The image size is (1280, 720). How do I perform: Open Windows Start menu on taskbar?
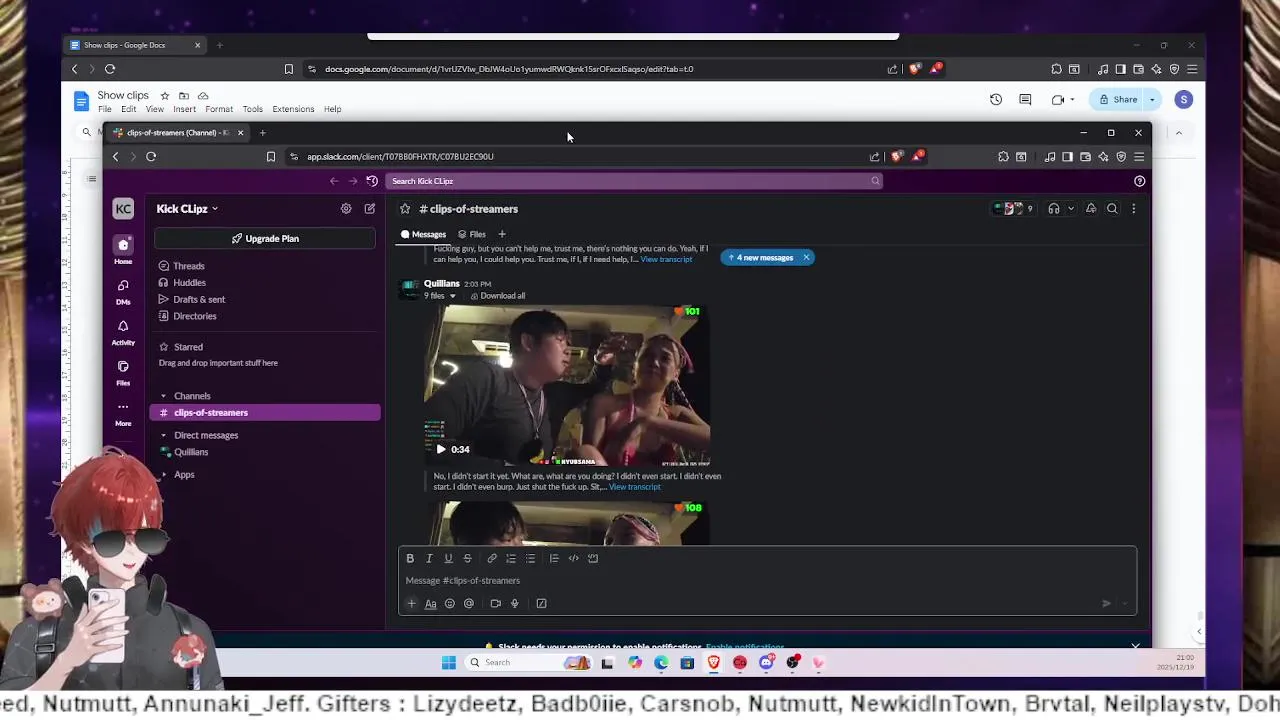449,662
